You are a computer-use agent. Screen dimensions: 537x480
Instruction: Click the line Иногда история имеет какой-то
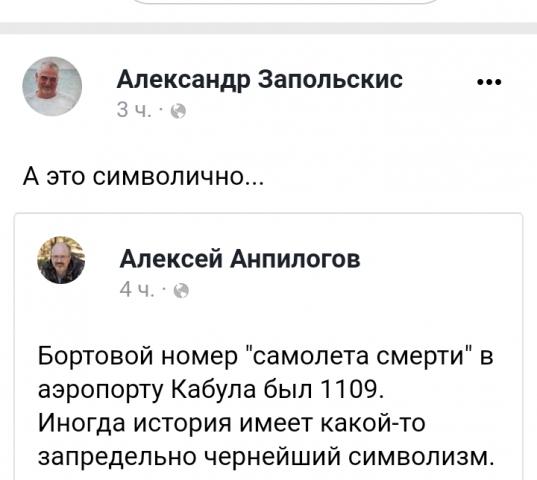(x=232, y=423)
